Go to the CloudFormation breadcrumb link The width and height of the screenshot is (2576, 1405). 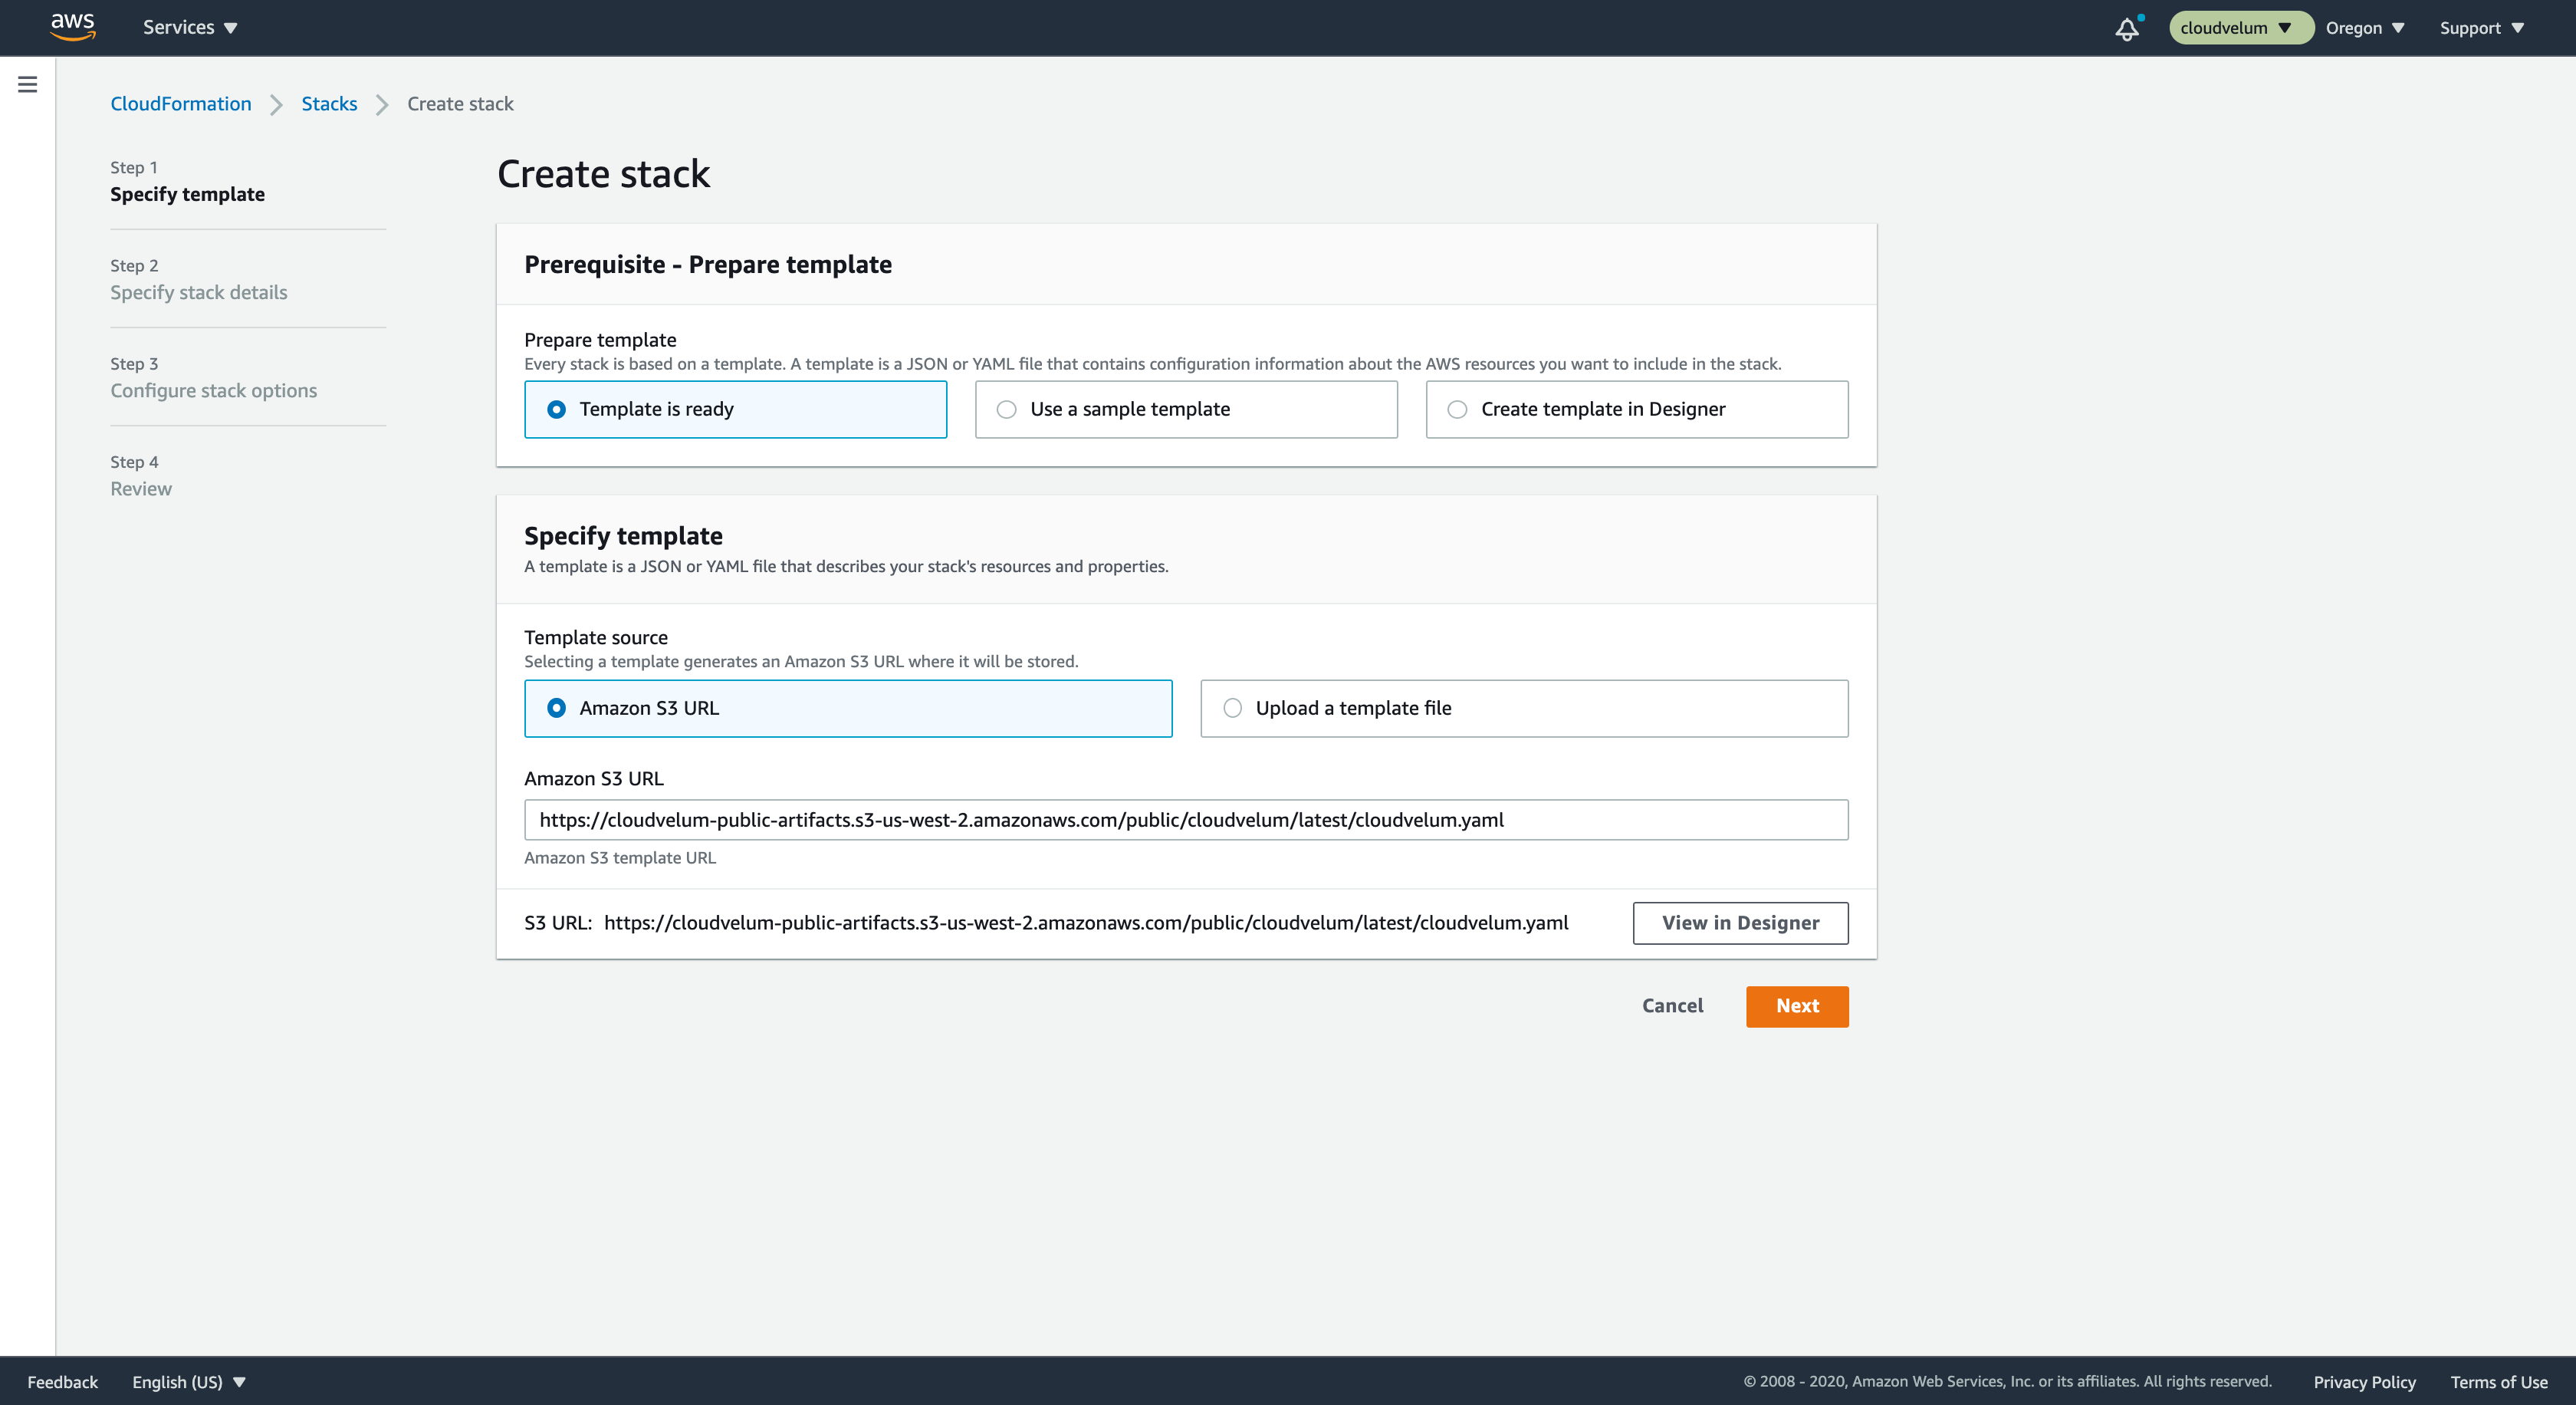click(181, 104)
